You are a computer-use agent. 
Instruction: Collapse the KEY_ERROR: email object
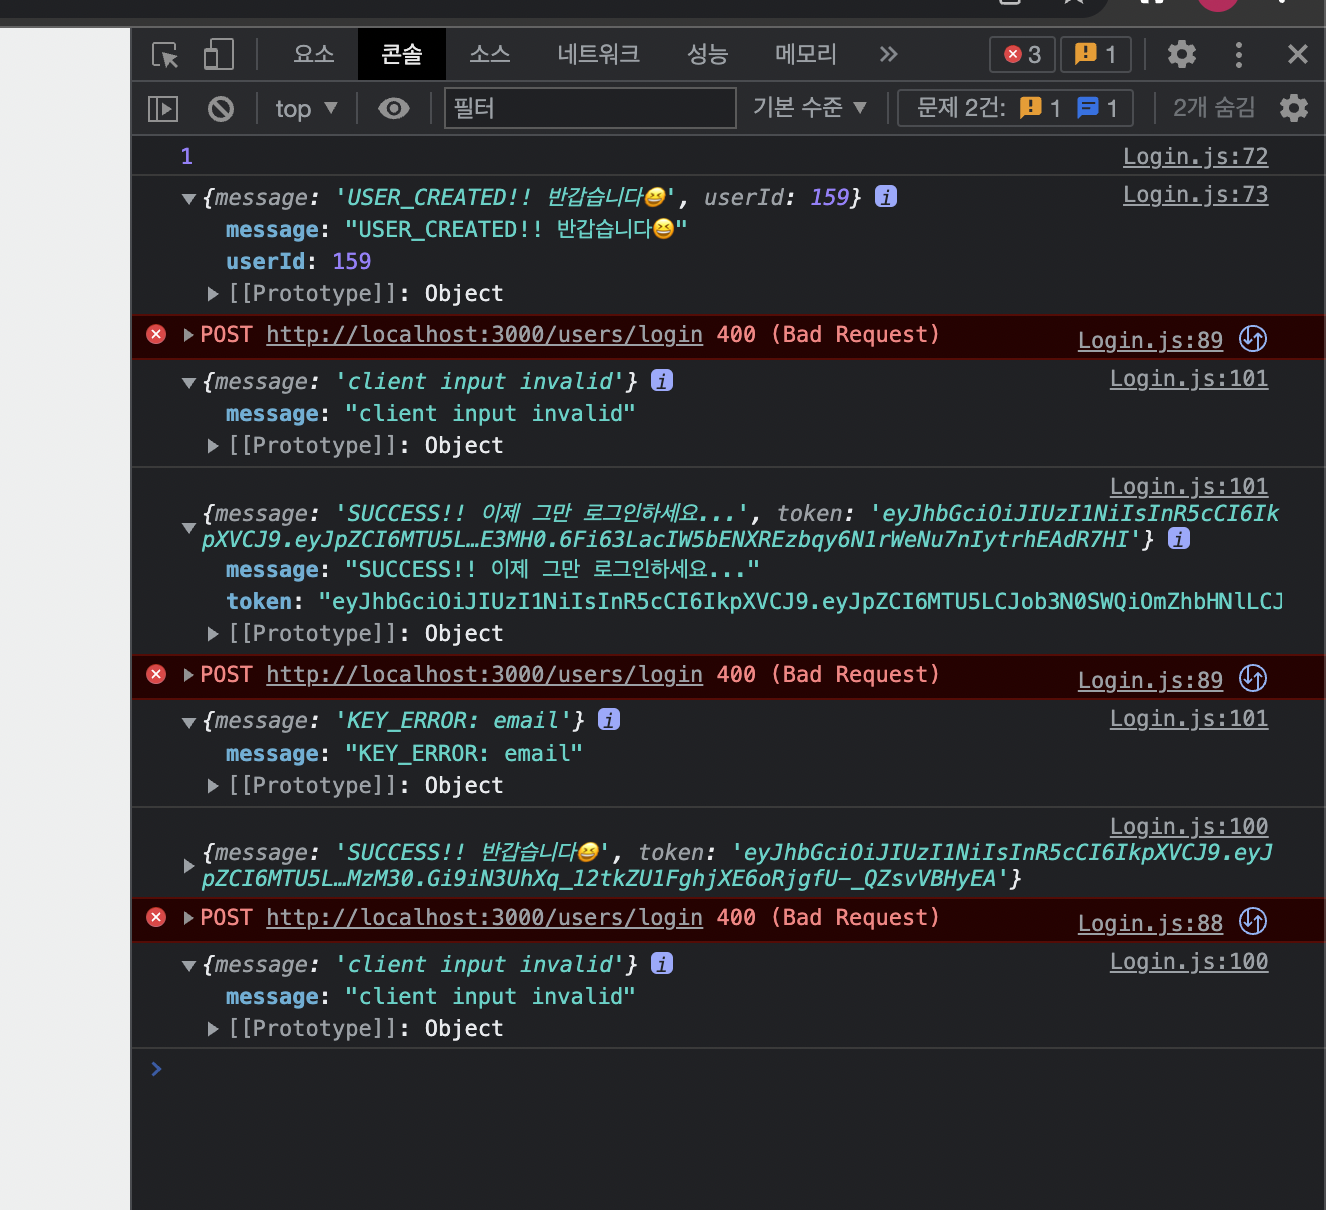pos(189,722)
